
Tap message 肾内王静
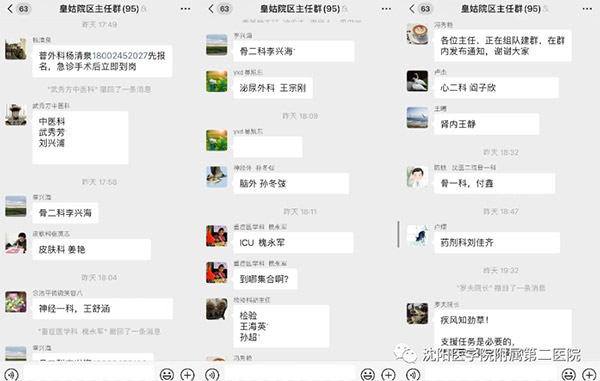pyautogui.click(x=486, y=124)
